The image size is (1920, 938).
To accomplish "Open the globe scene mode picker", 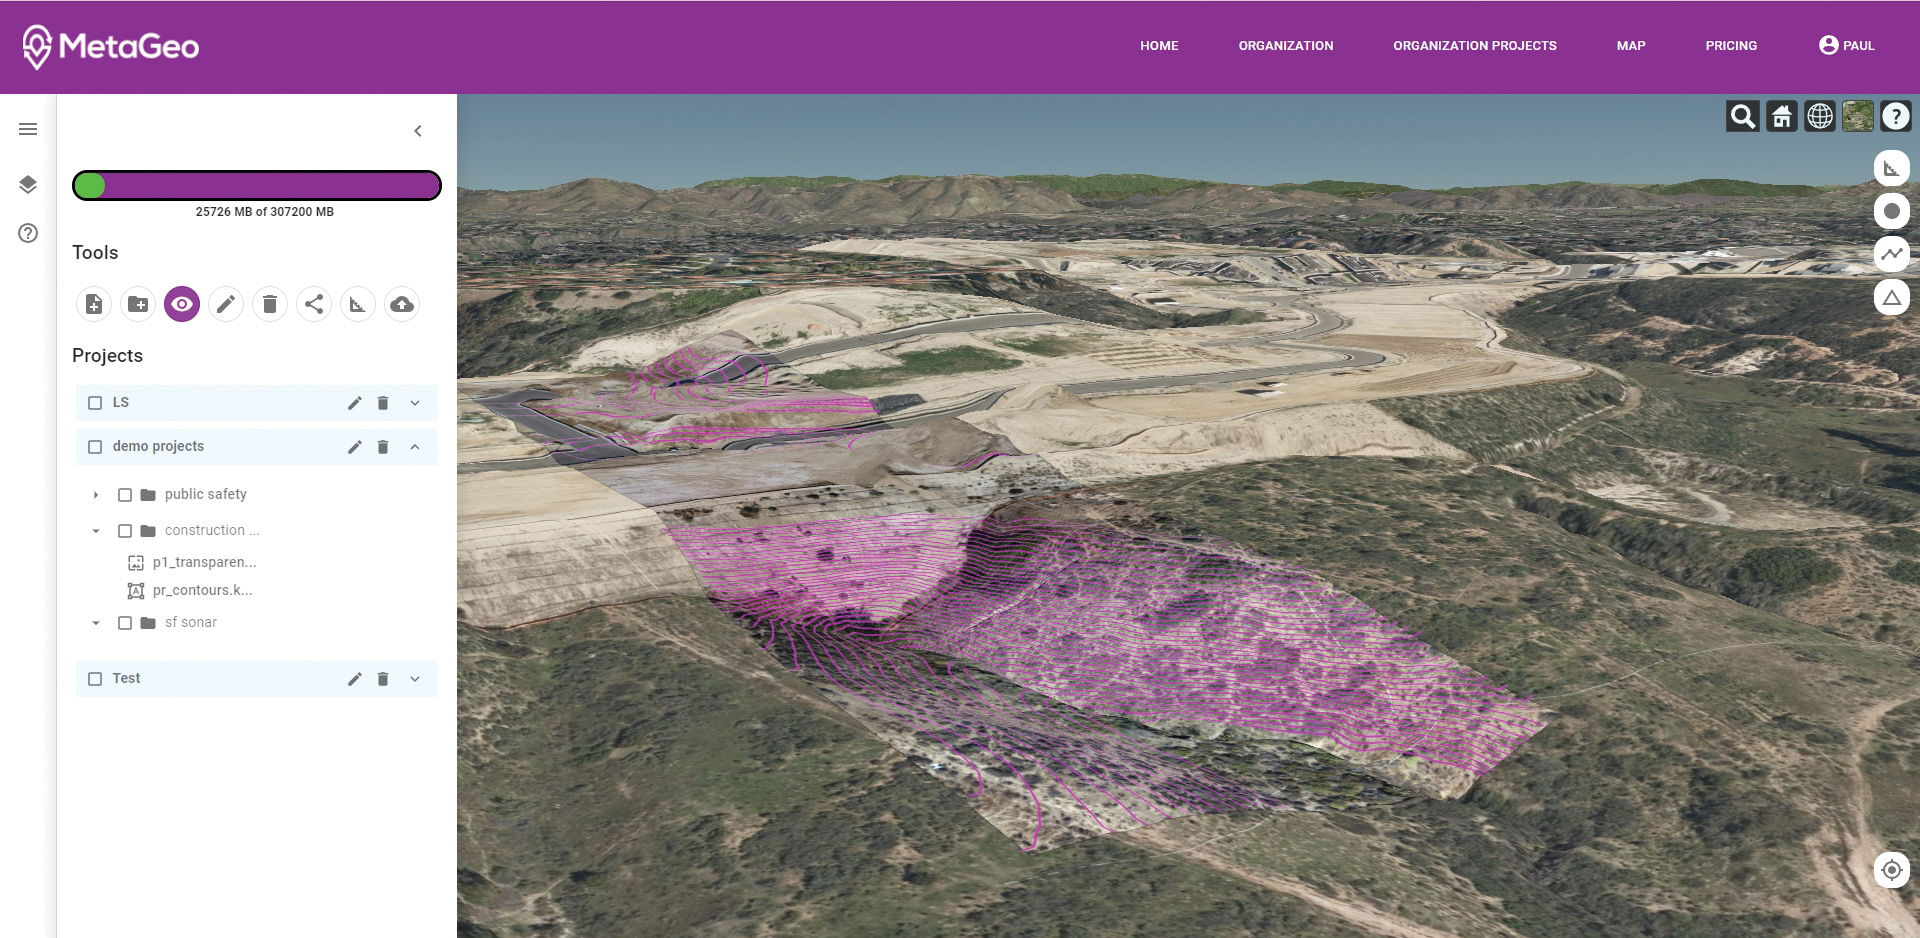I will 1820,117.
